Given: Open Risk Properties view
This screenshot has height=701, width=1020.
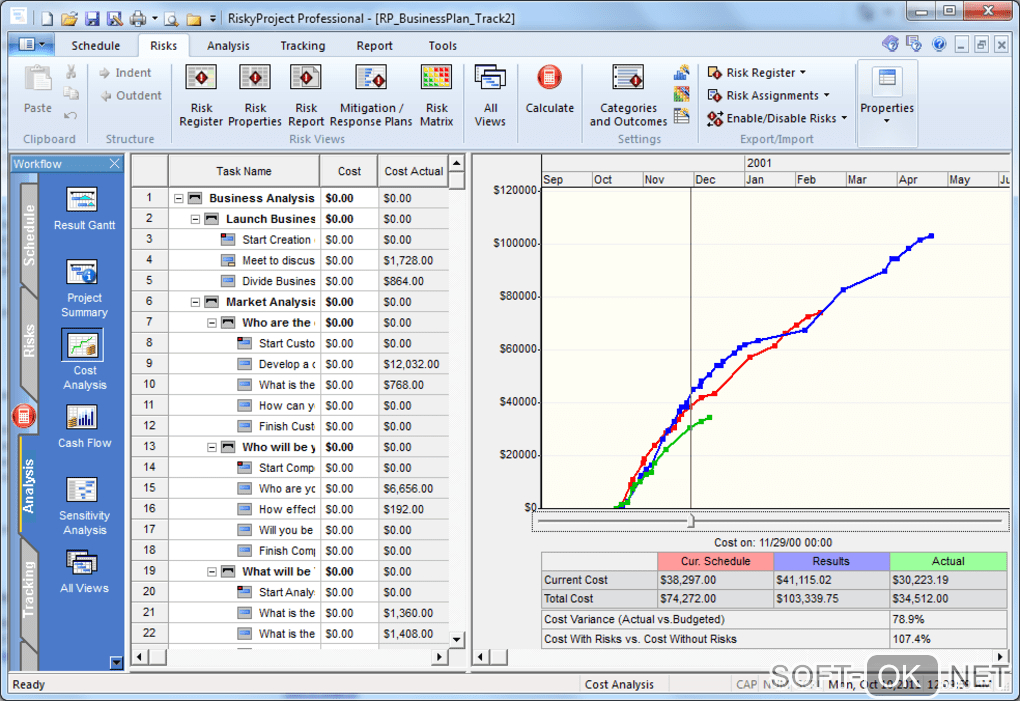Looking at the screenshot, I should click(x=255, y=95).
